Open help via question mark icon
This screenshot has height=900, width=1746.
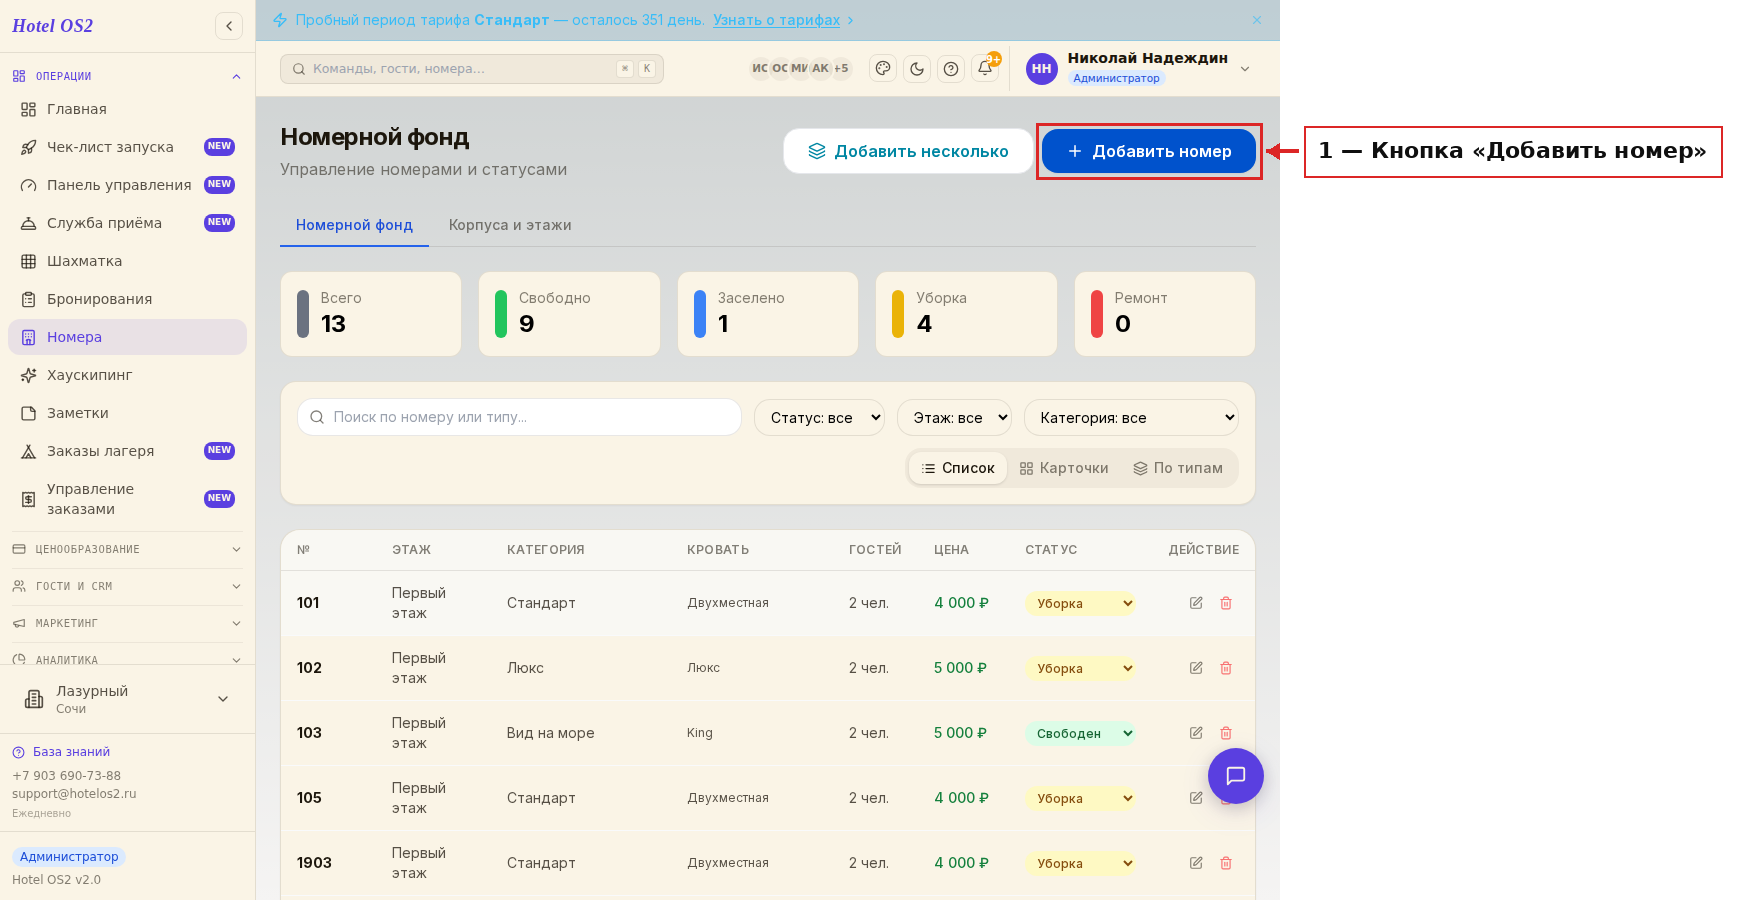click(x=951, y=68)
